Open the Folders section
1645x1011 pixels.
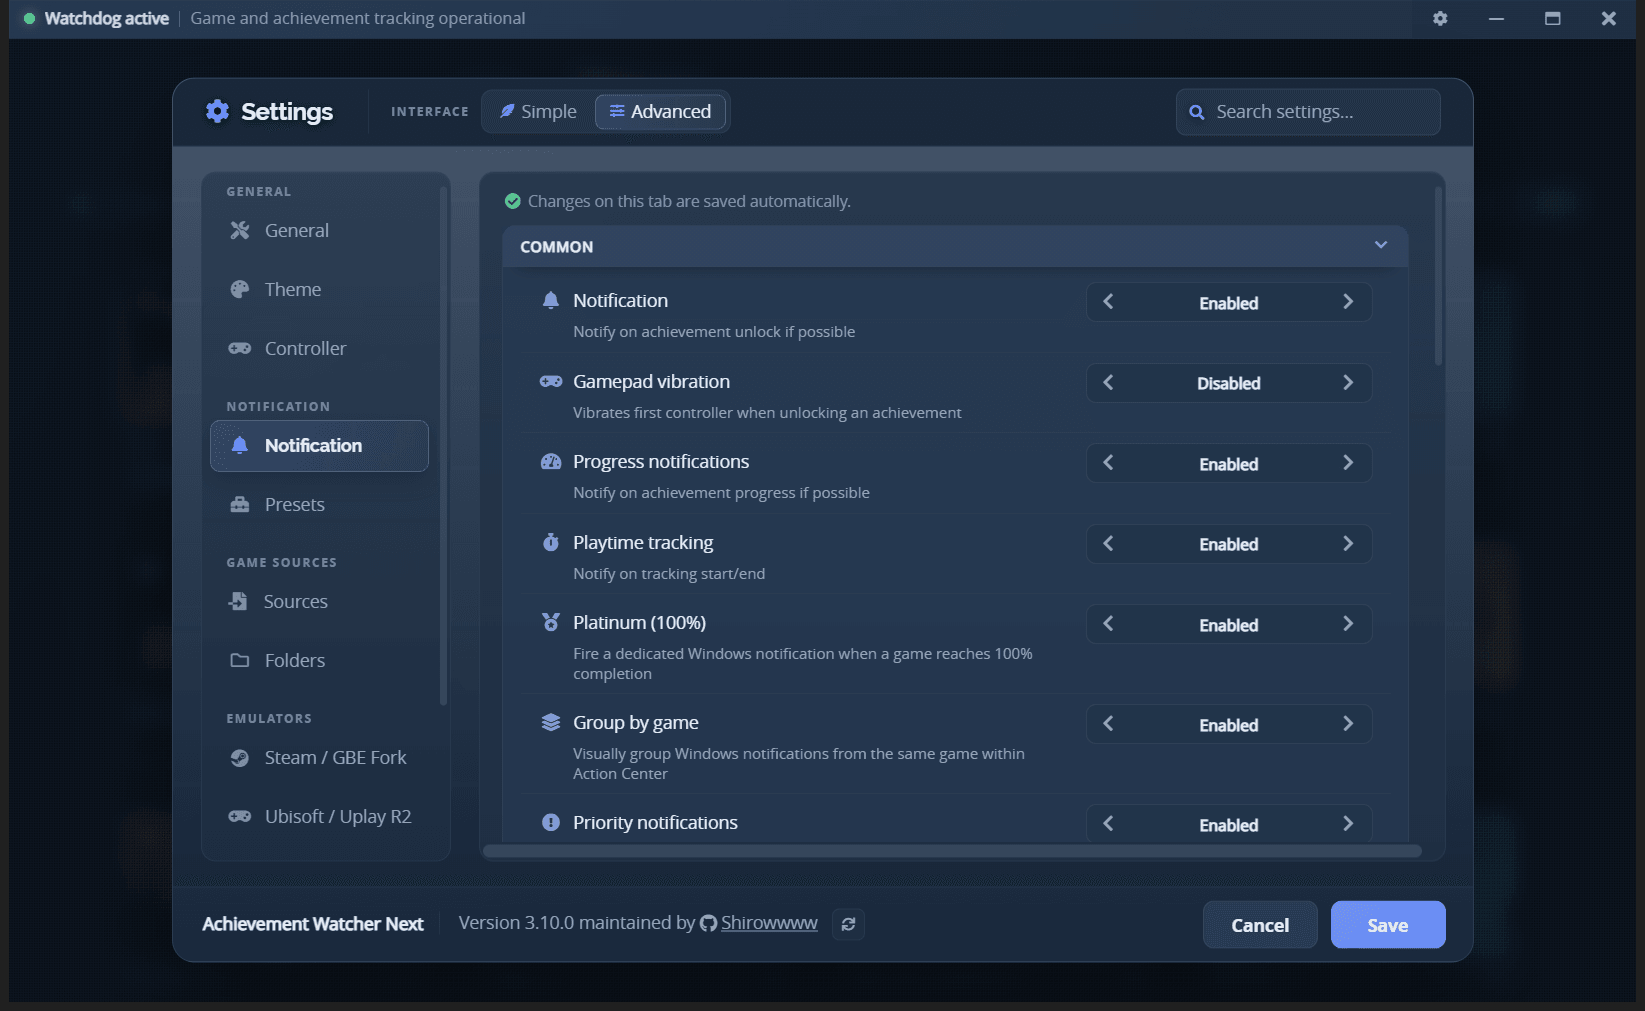pos(319,660)
